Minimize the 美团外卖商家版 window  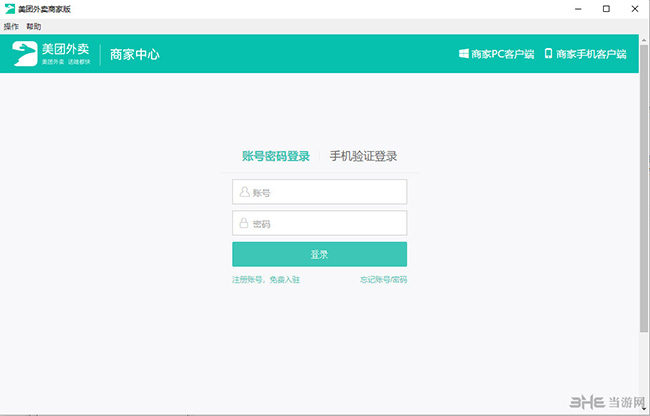pos(578,9)
